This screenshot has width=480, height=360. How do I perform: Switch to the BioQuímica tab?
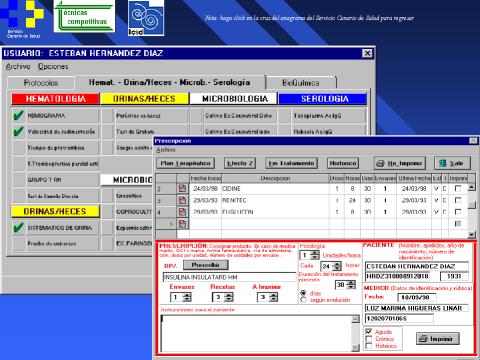pos(301,83)
